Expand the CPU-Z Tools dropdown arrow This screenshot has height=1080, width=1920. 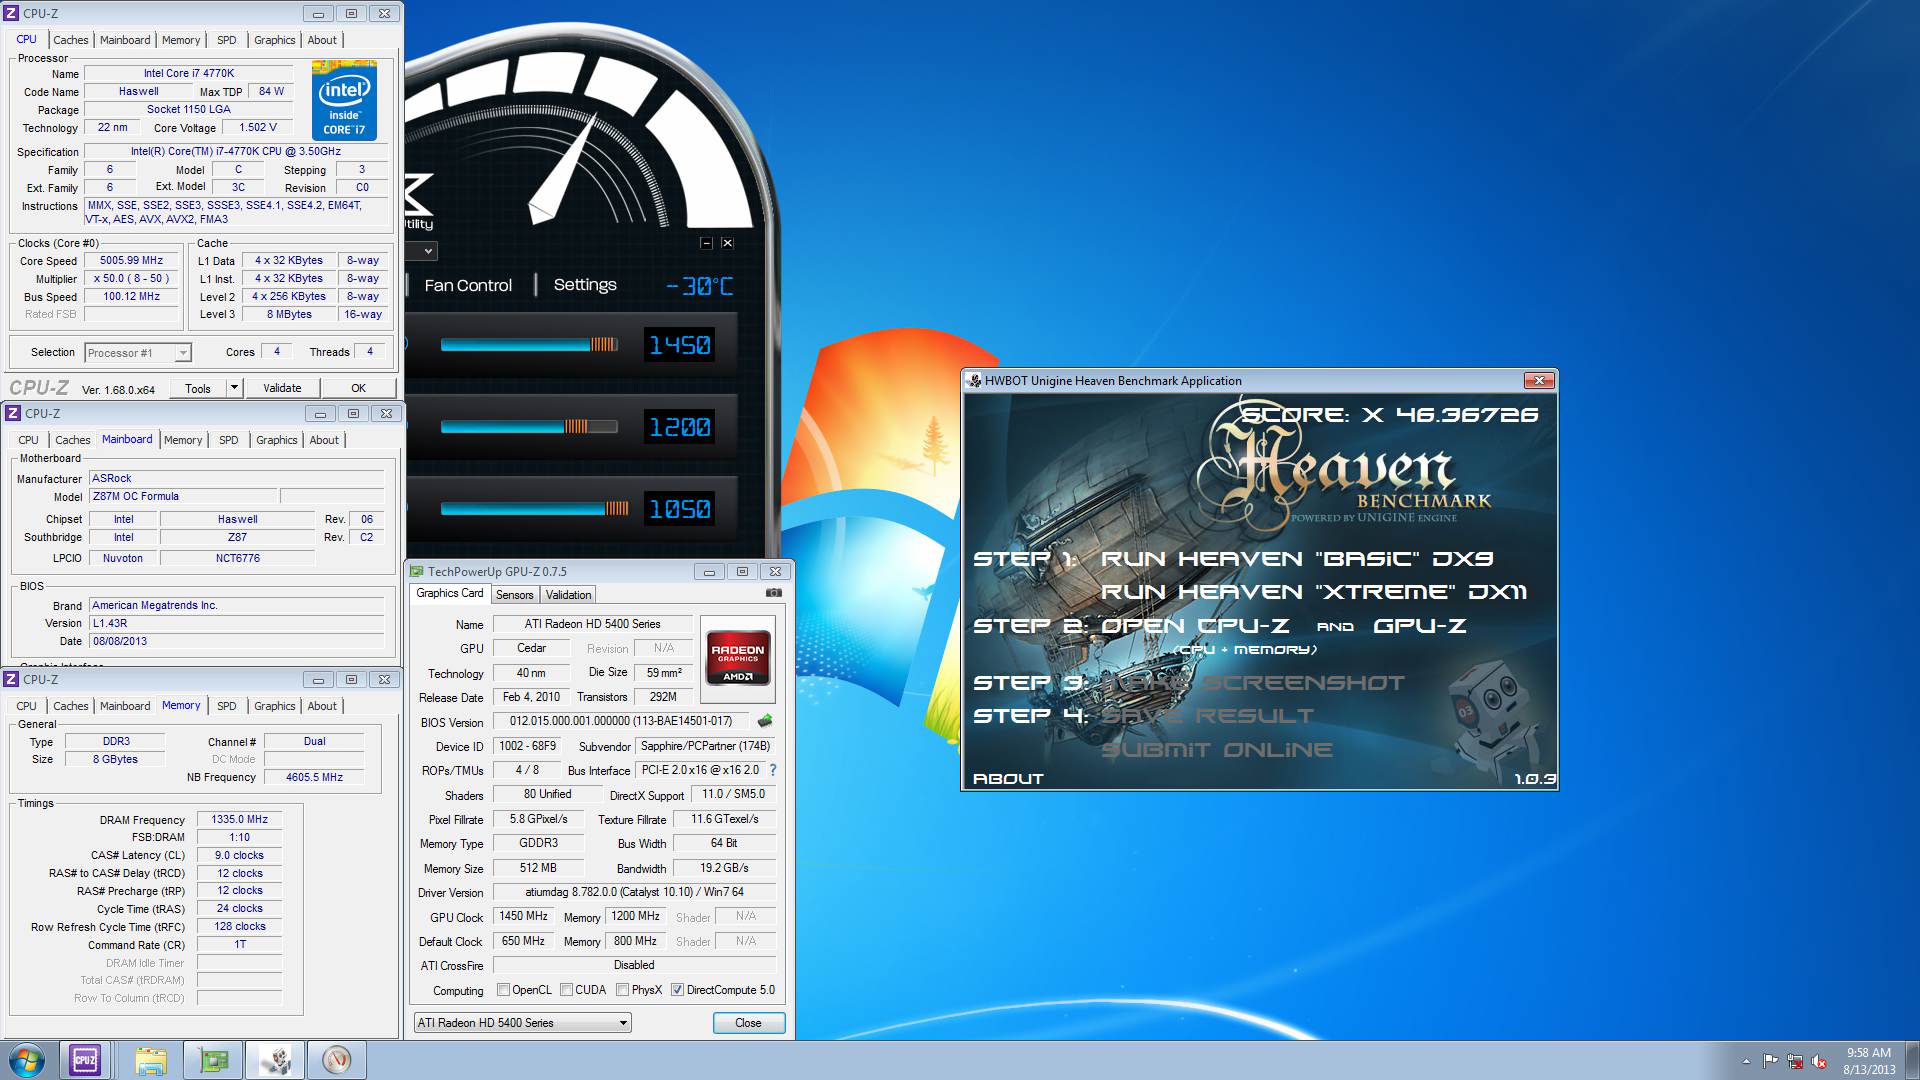coord(234,388)
